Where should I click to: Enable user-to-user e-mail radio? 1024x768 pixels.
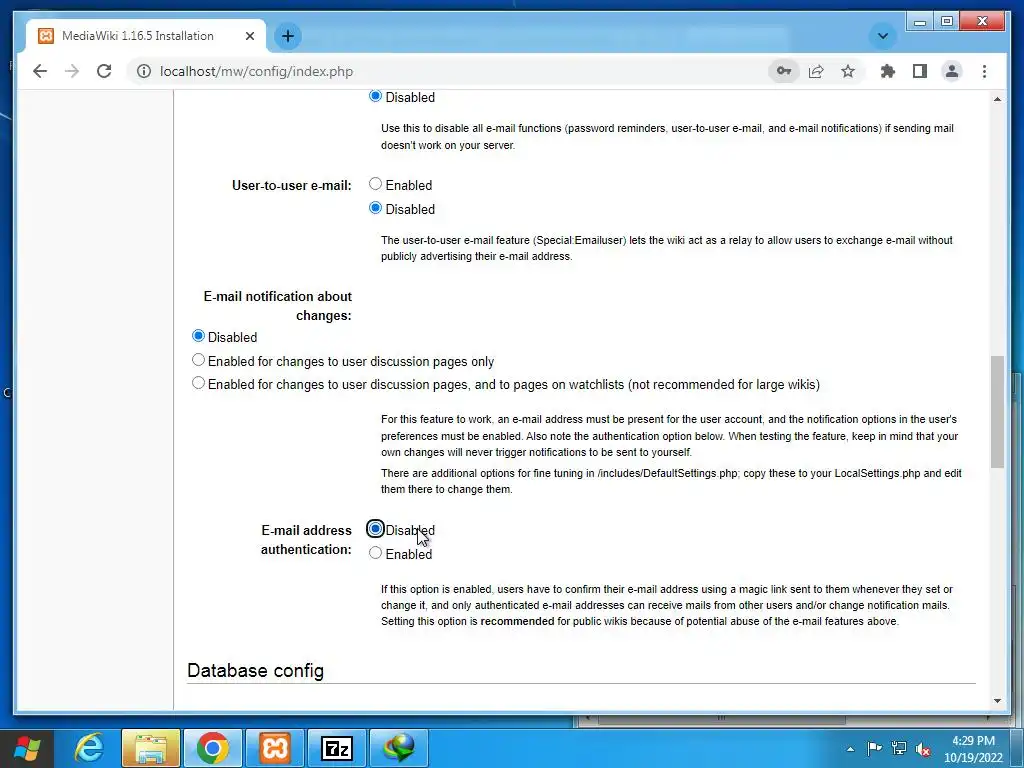pos(375,184)
